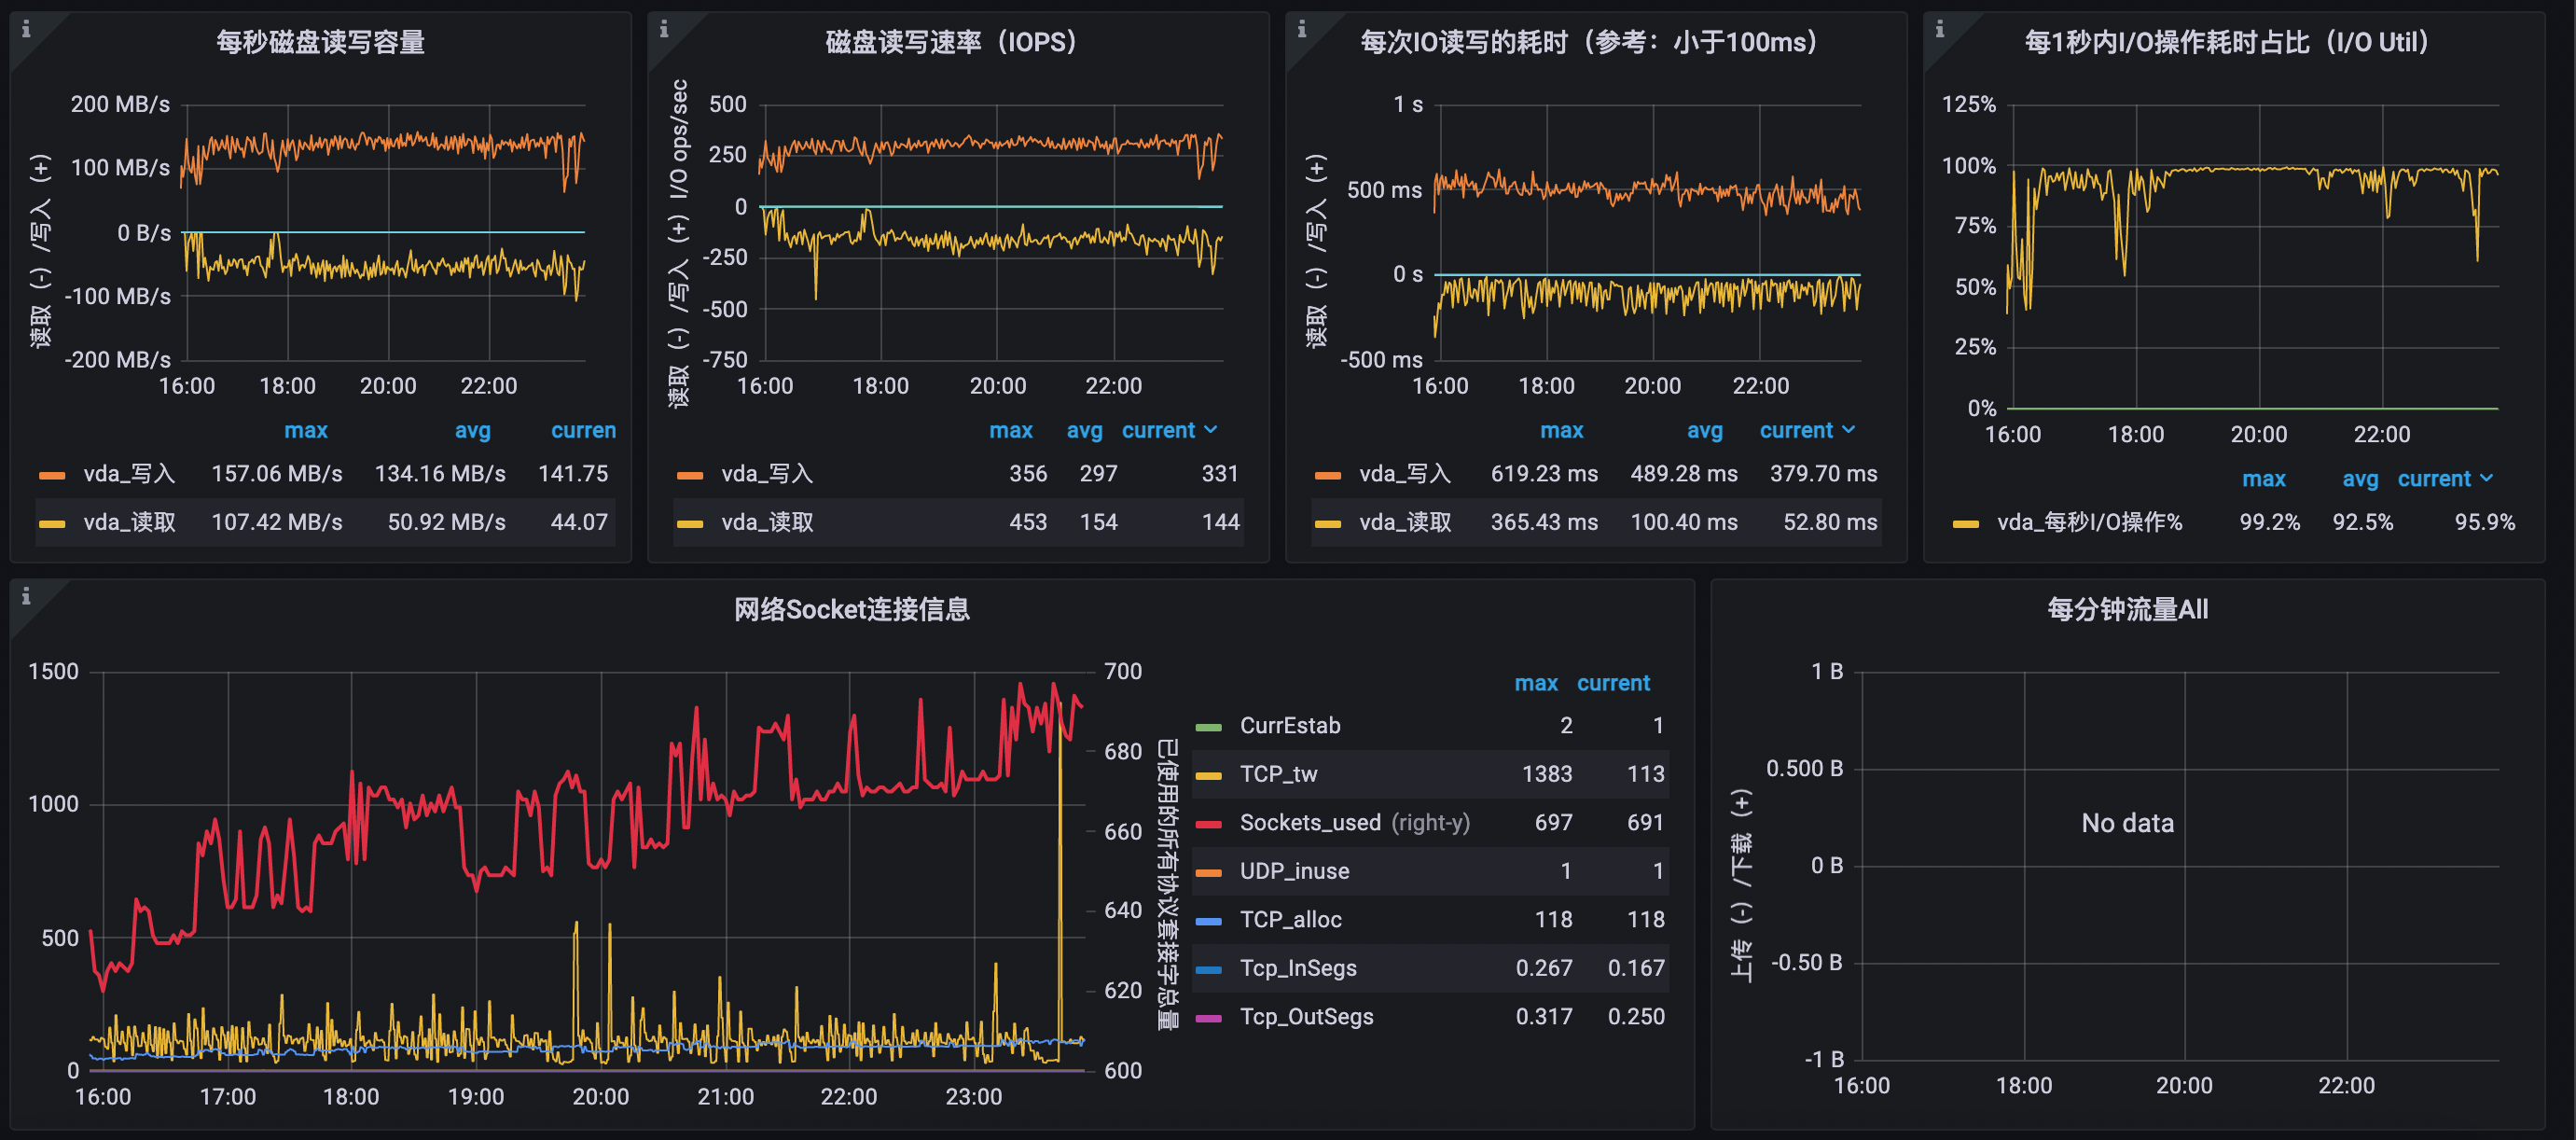Click info icon on 每秒磁盘读写容量 panel

point(26,30)
